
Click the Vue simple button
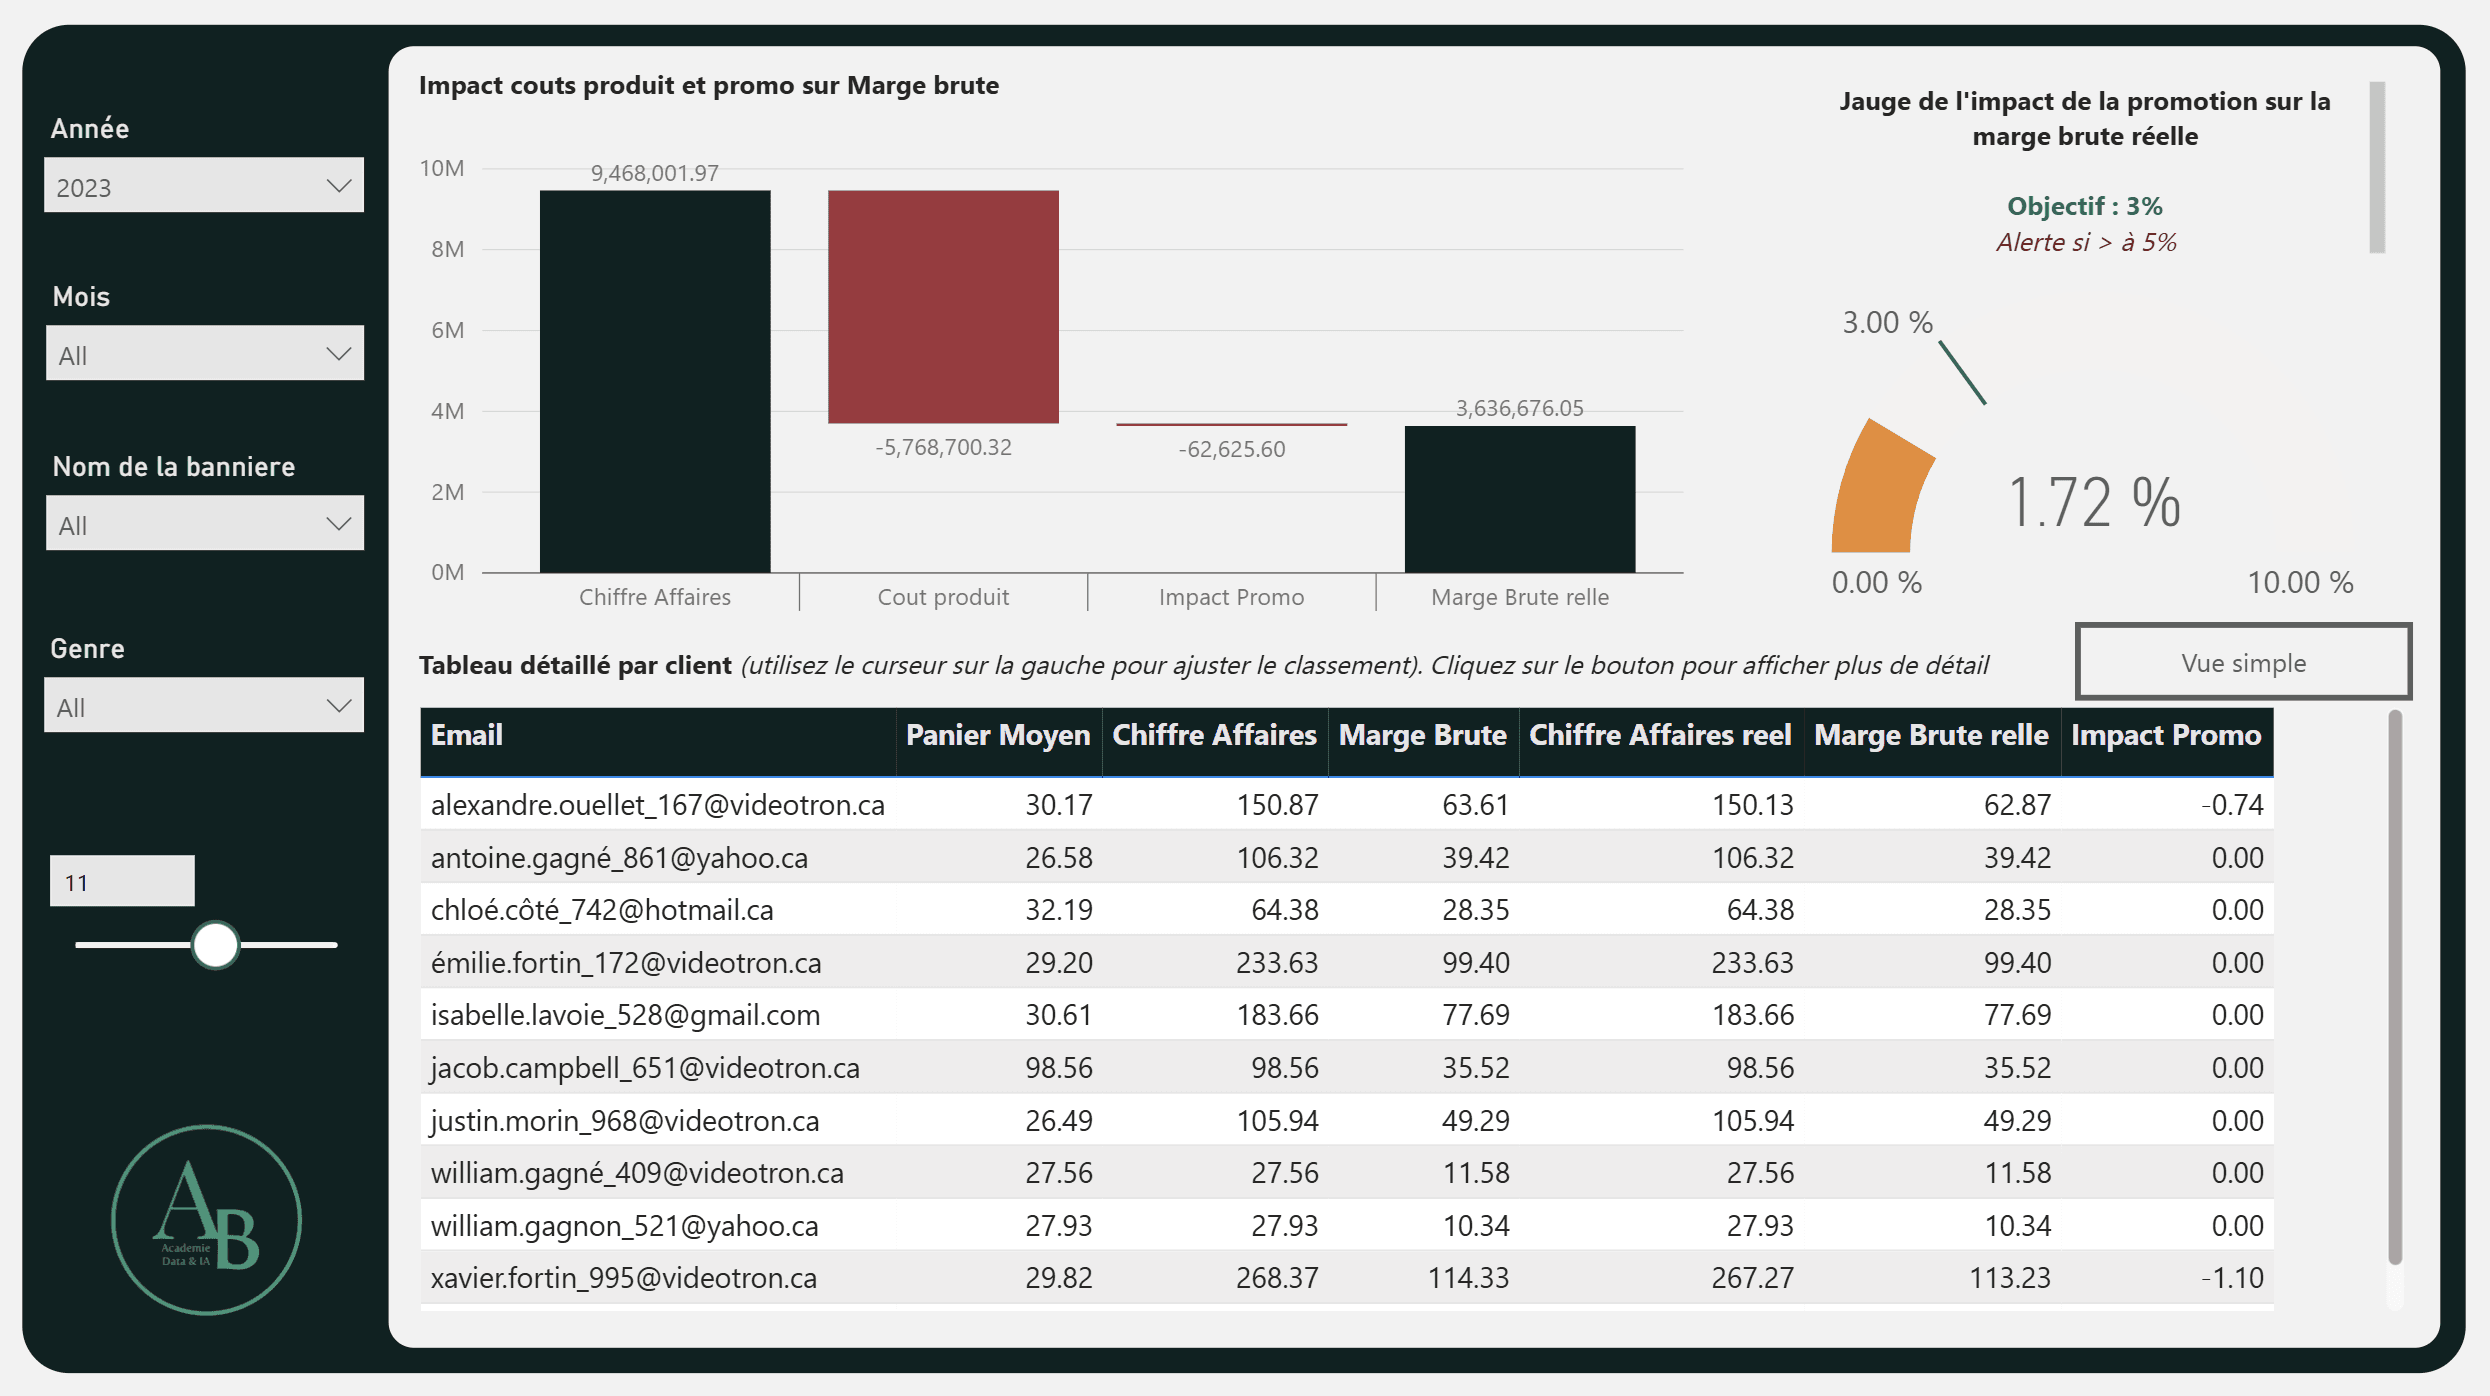2243,662
